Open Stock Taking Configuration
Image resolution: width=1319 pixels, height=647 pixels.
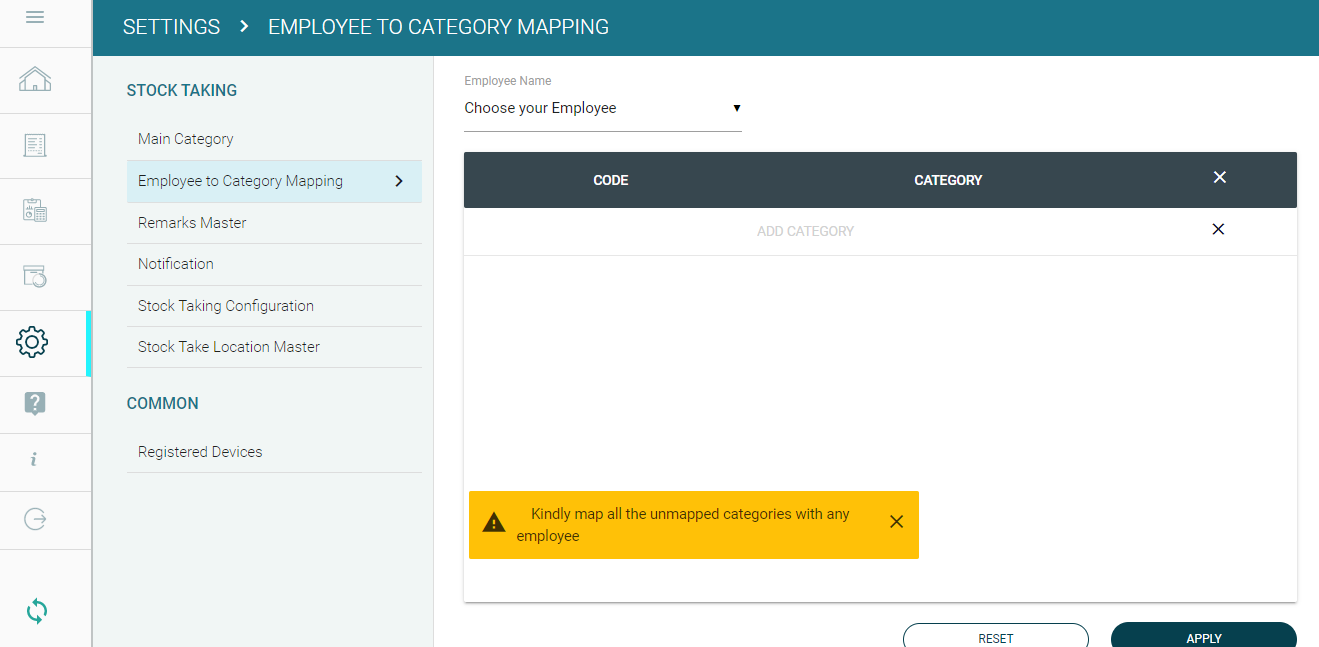pyautogui.click(x=226, y=306)
